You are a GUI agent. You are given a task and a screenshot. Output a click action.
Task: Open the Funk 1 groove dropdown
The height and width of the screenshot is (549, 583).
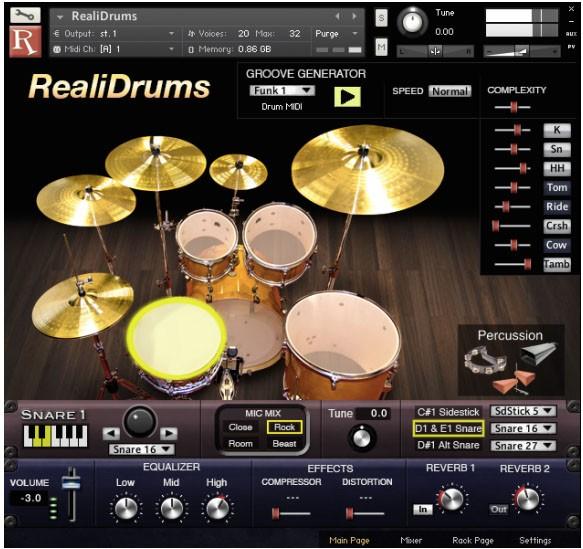coord(282,91)
